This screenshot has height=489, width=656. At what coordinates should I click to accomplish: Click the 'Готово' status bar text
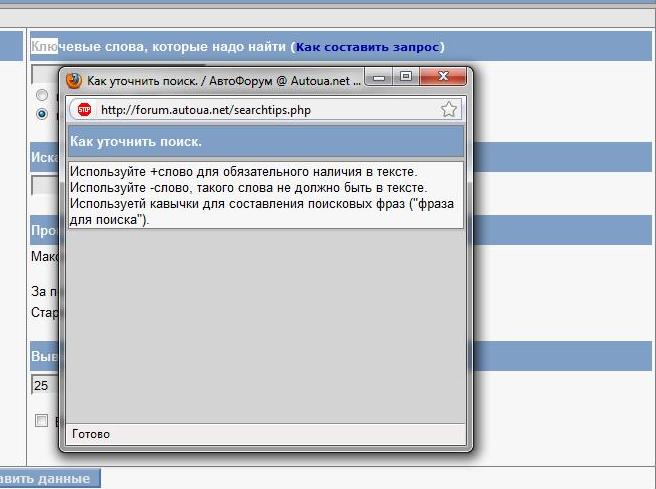(x=91, y=434)
